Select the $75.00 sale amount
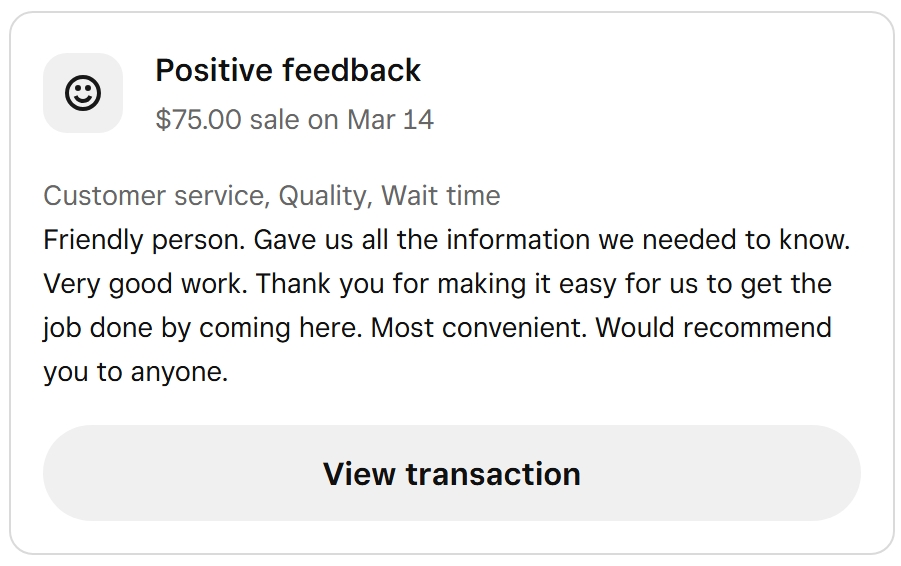Viewport: 901px width, 566px height. click(198, 120)
